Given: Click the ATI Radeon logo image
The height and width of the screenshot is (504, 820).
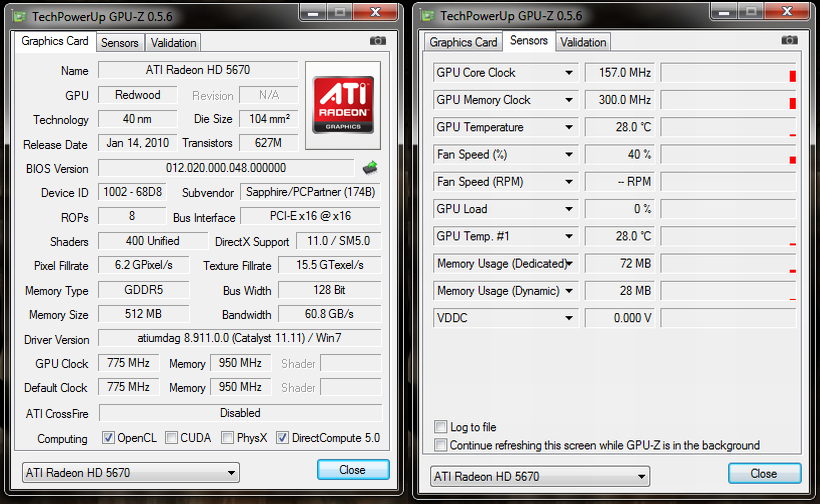Looking at the screenshot, I should (x=343, y=105).
